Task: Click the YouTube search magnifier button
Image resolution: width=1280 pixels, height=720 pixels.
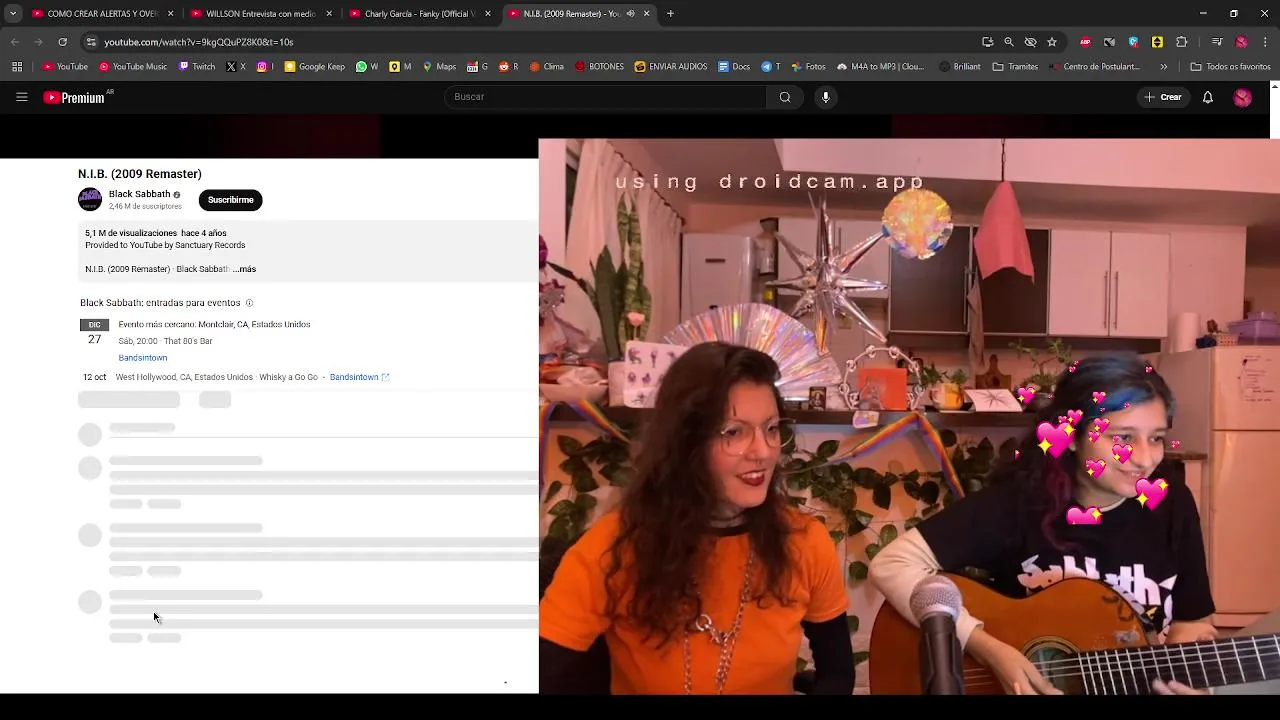Action: (x=785, y=97)
